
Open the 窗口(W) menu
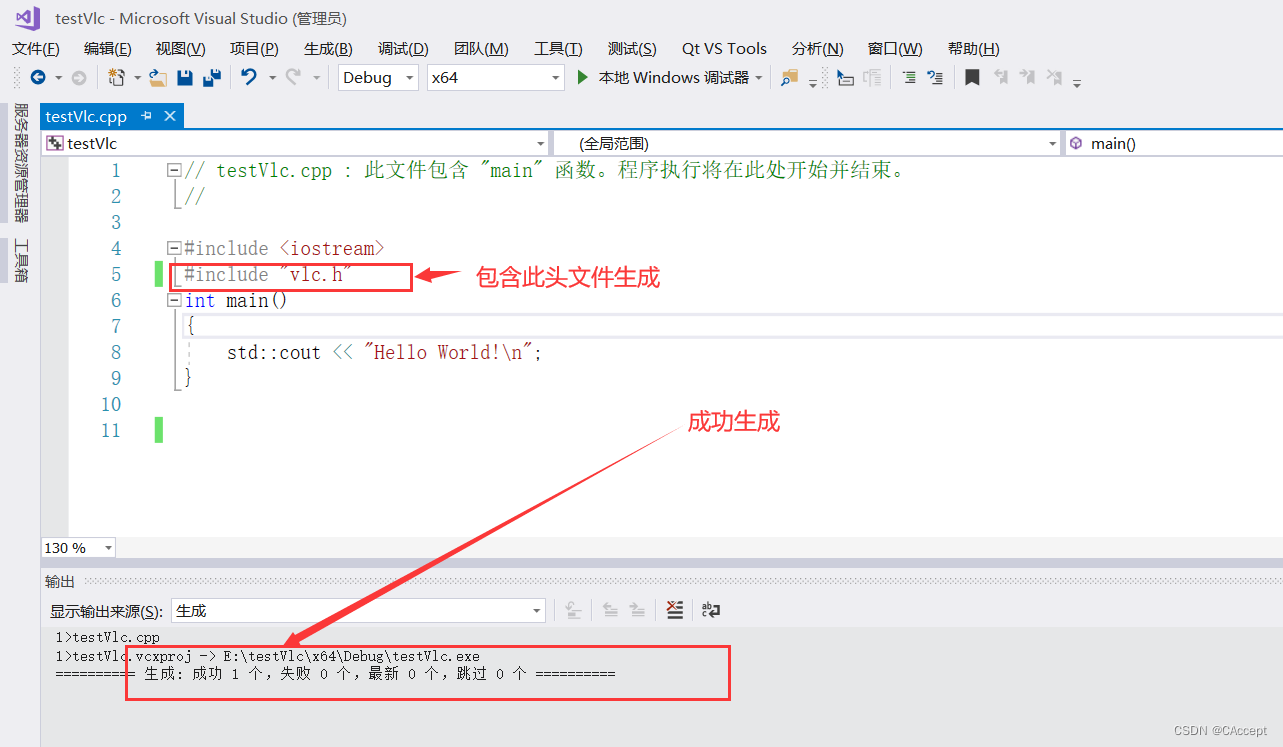tap(895, 48)
